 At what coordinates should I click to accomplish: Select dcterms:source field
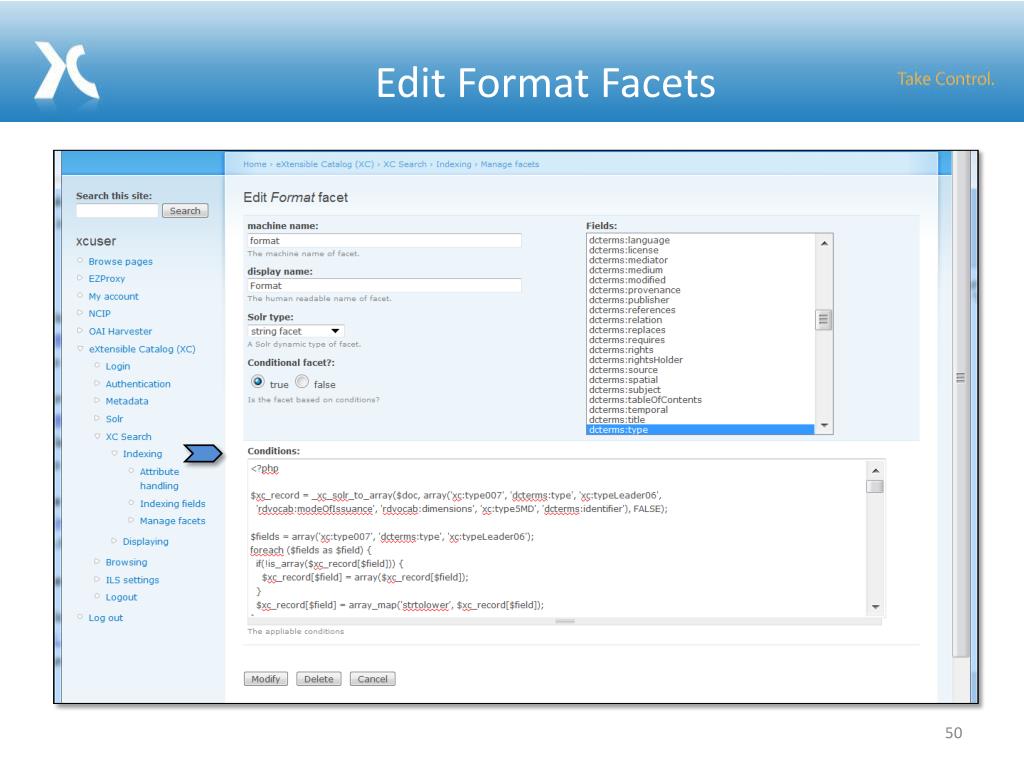tap(623, 370)
